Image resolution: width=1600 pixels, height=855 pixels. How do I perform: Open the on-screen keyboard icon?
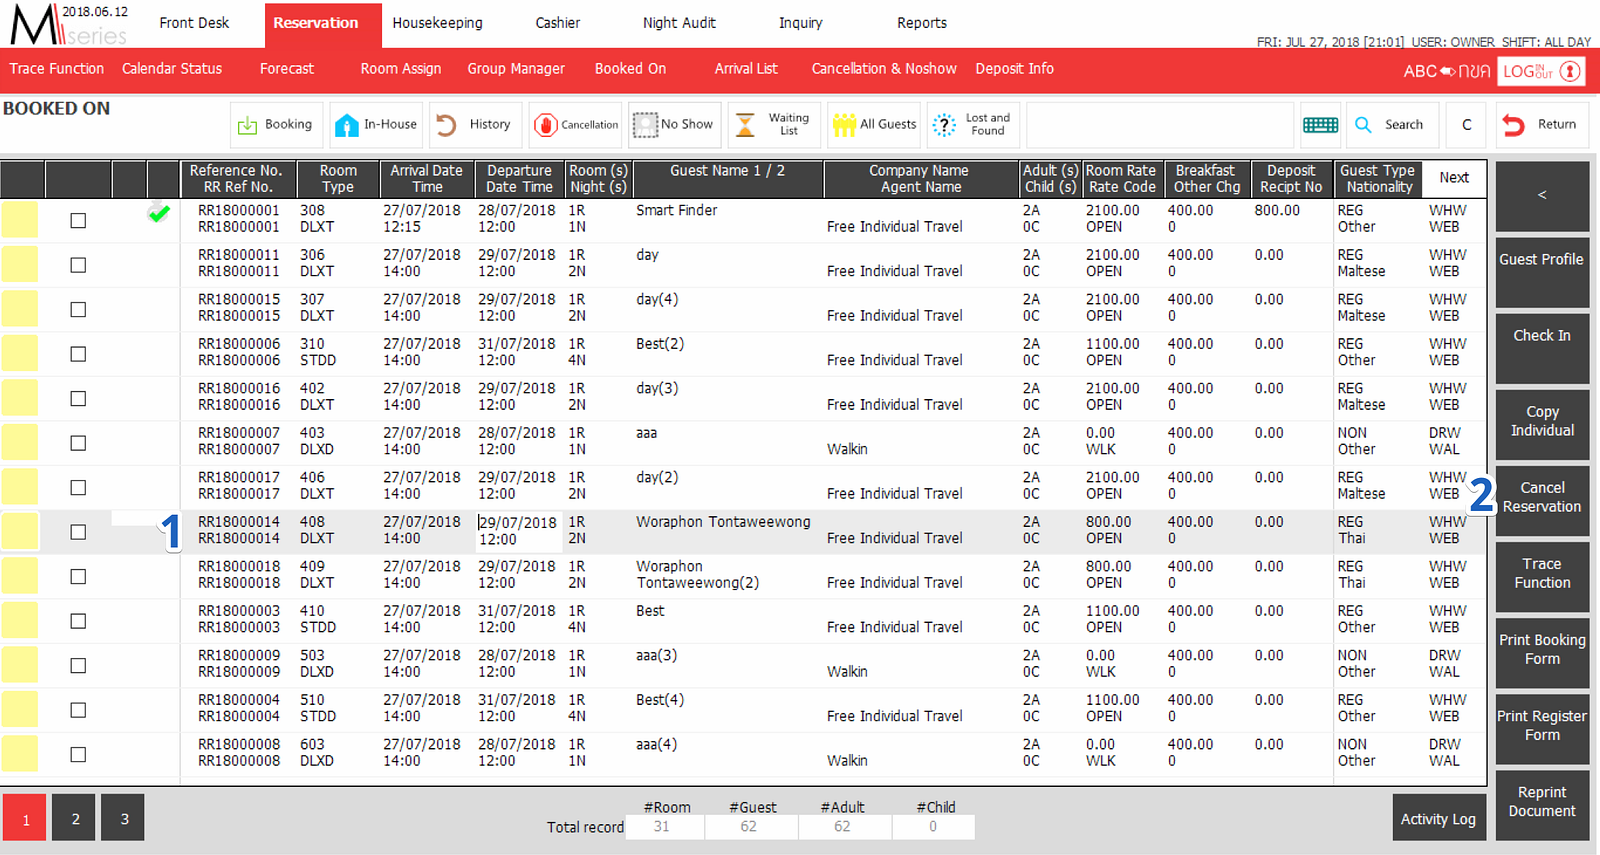tap(1320, 125)
